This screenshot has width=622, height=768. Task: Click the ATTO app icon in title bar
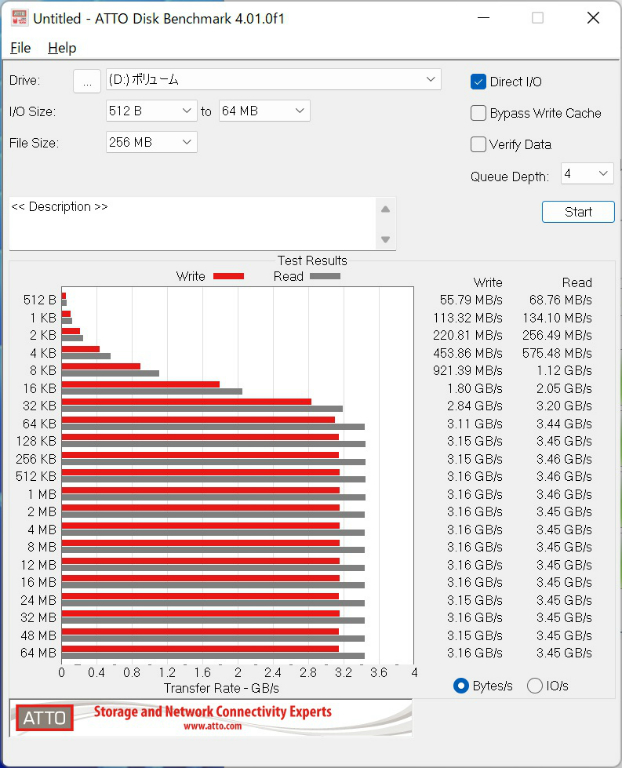coord(19,18)
